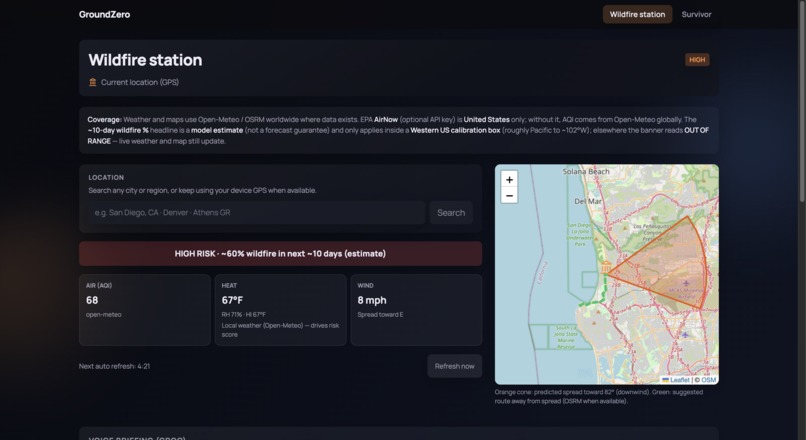Click the Solana Beach label on the map
Image resolution: width=806 pixels, height=440 pixels.
click(x=586, y=171)
